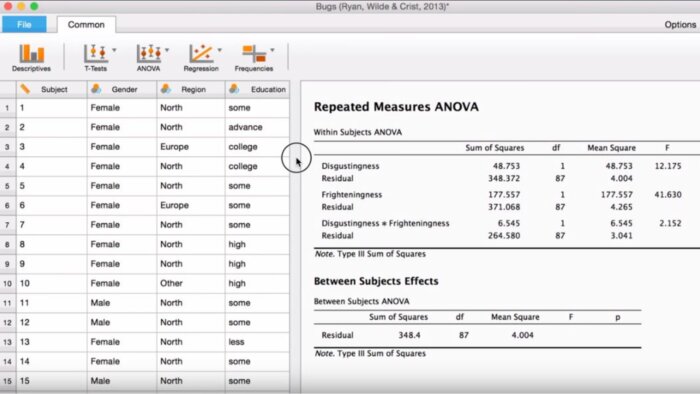Click the F value 41.630

coord(668,195)
